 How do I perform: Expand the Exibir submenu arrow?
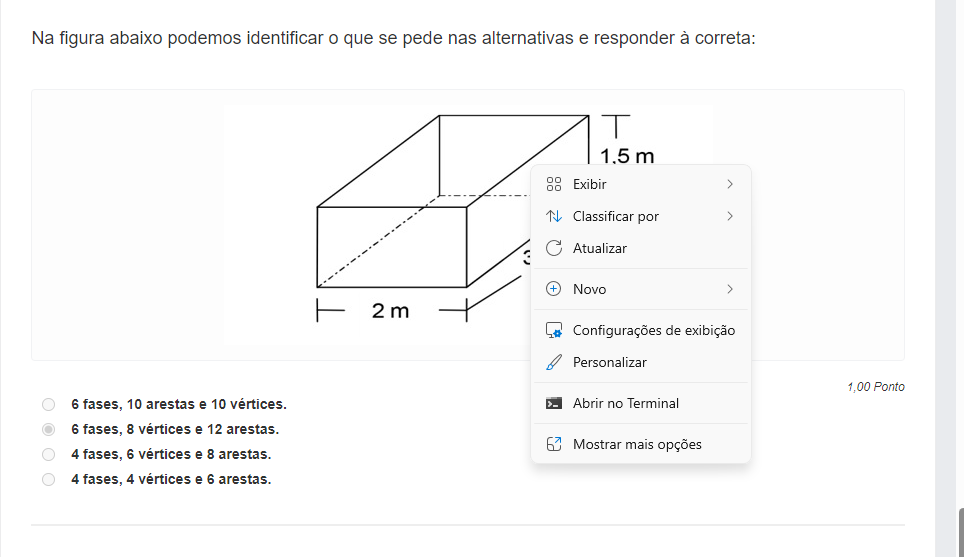(x=730, y=184)
